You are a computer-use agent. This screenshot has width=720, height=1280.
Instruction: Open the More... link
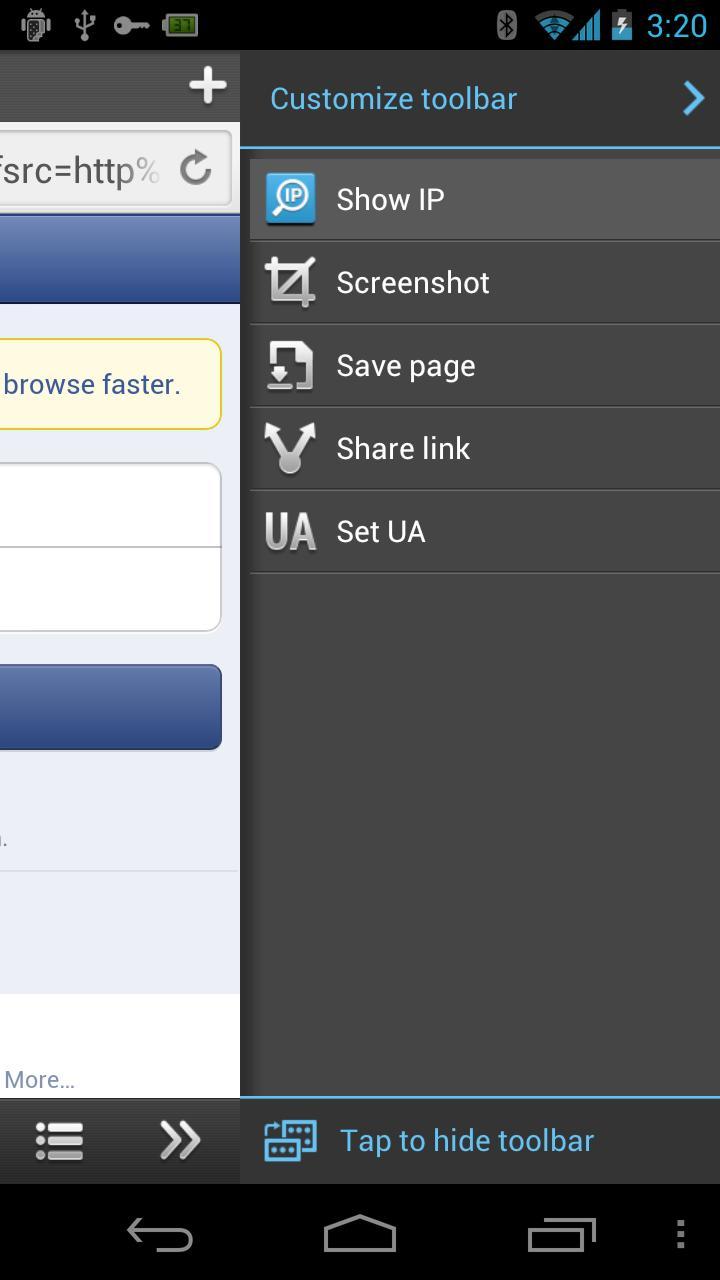tap(39, 1080)
